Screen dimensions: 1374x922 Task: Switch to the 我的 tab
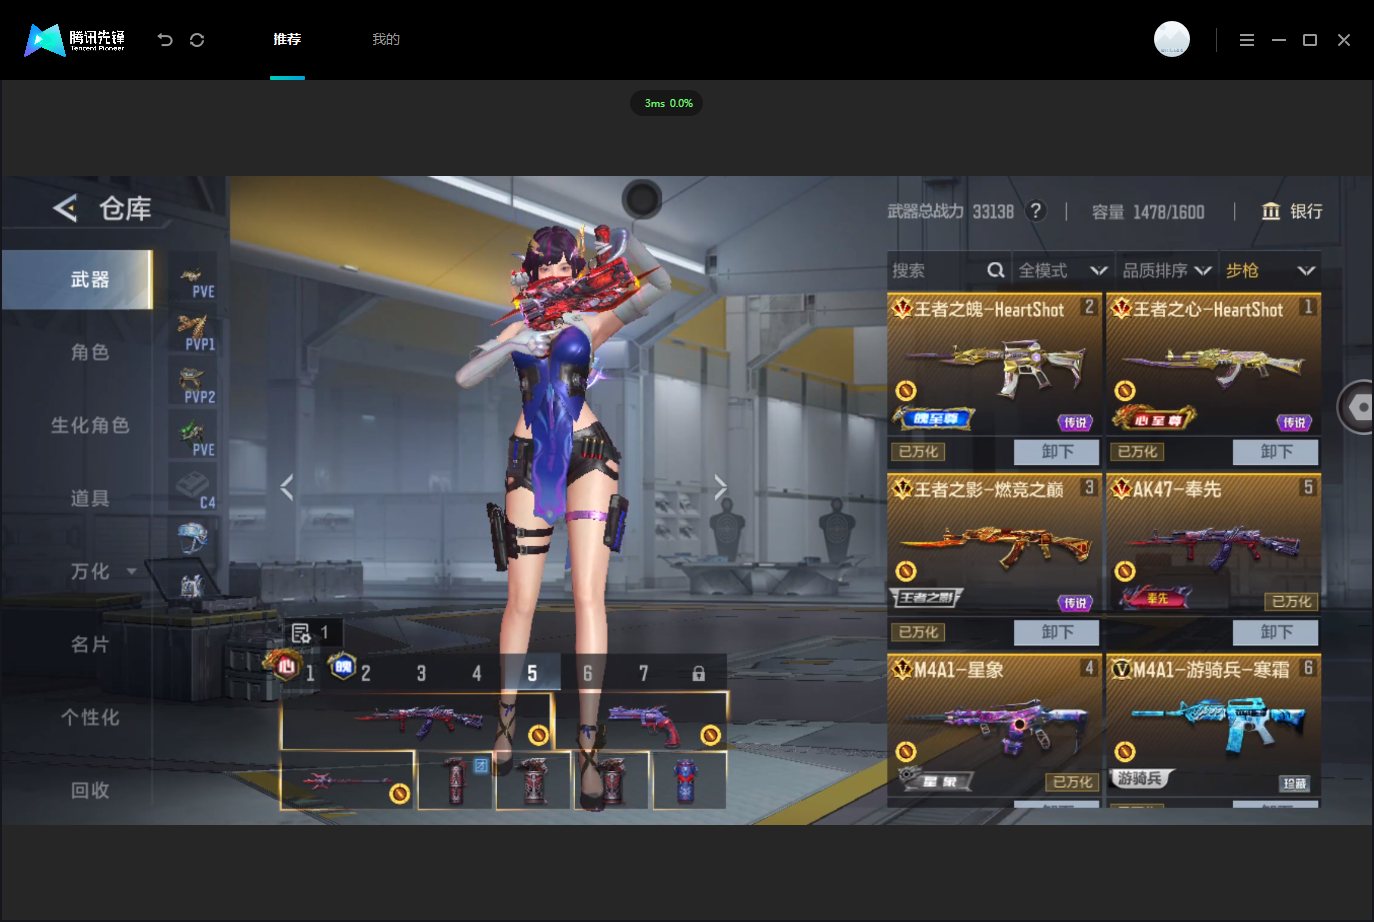point(386,40)
